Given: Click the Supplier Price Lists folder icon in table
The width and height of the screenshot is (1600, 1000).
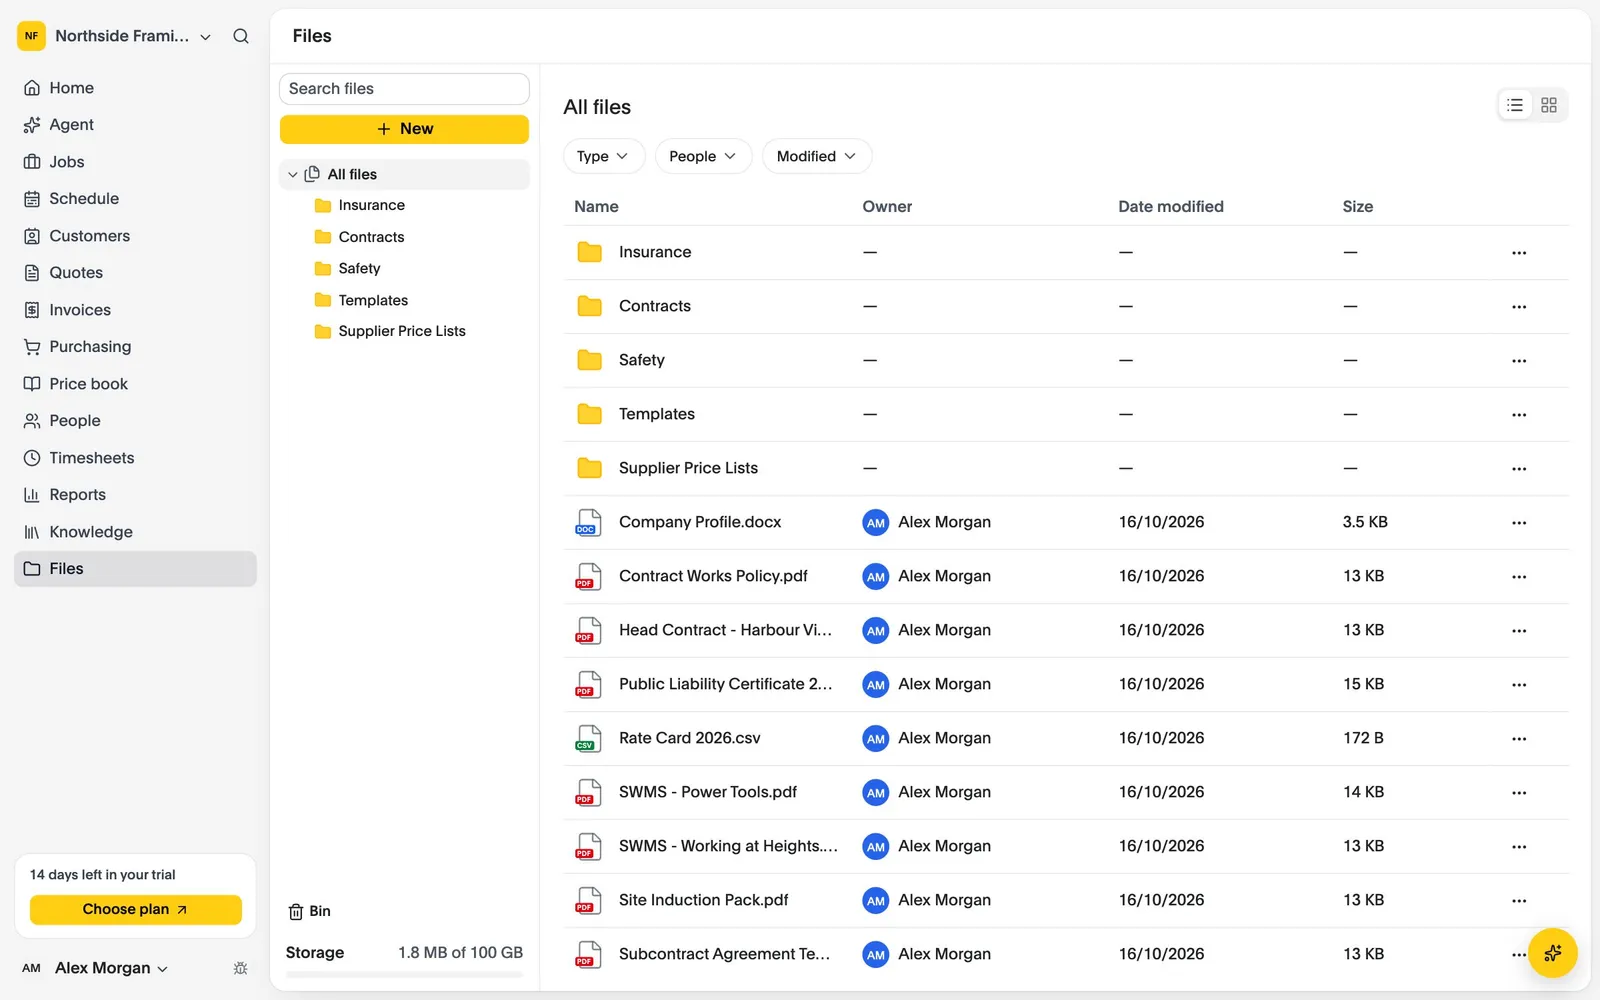Looking at the screenshot, I should [590, 468].
